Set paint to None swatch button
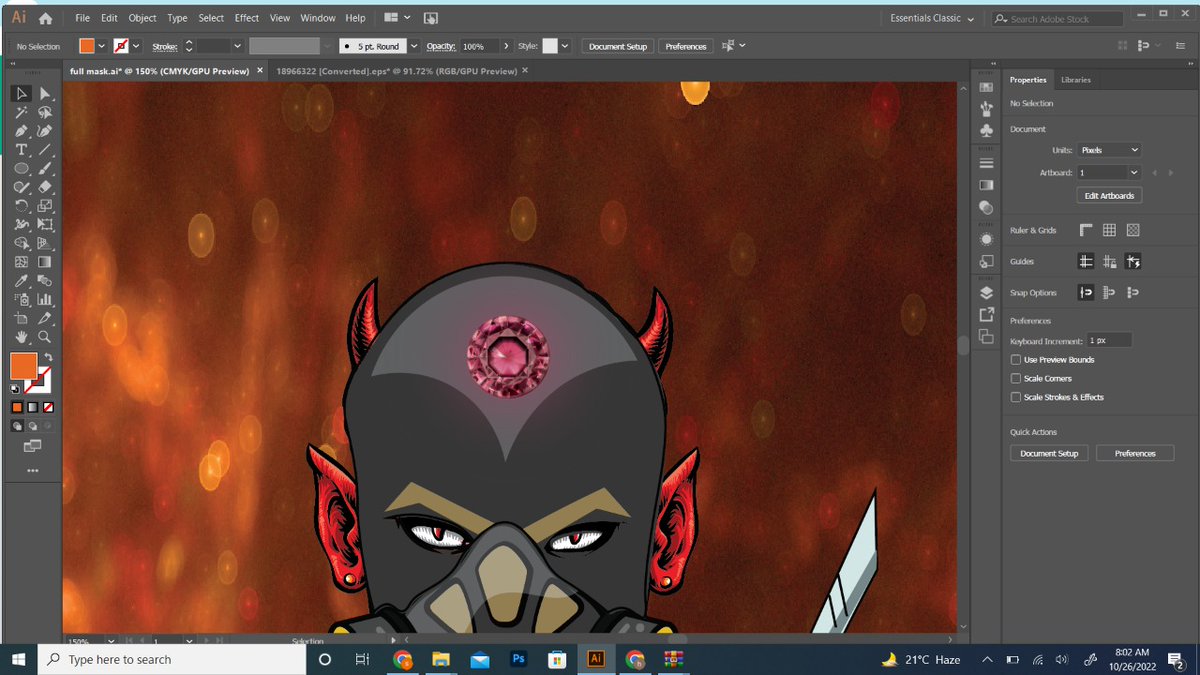 (x=47, y=407)
